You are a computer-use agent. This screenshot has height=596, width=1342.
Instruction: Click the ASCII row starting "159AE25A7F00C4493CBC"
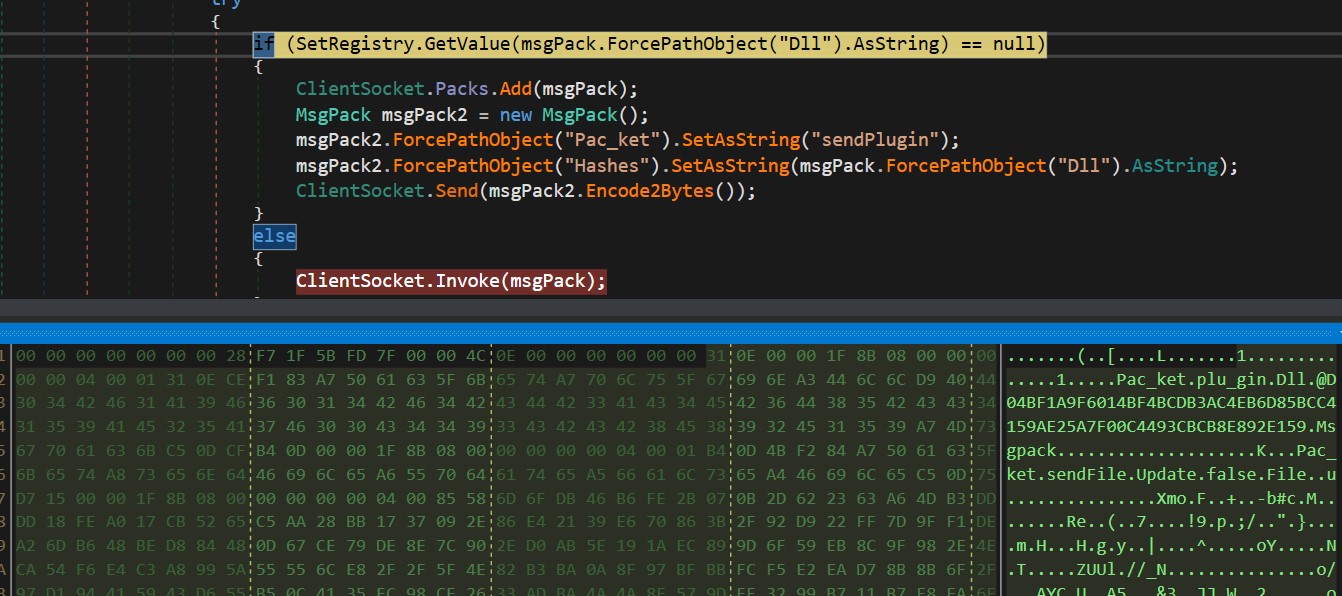(x=1171, y=429)
